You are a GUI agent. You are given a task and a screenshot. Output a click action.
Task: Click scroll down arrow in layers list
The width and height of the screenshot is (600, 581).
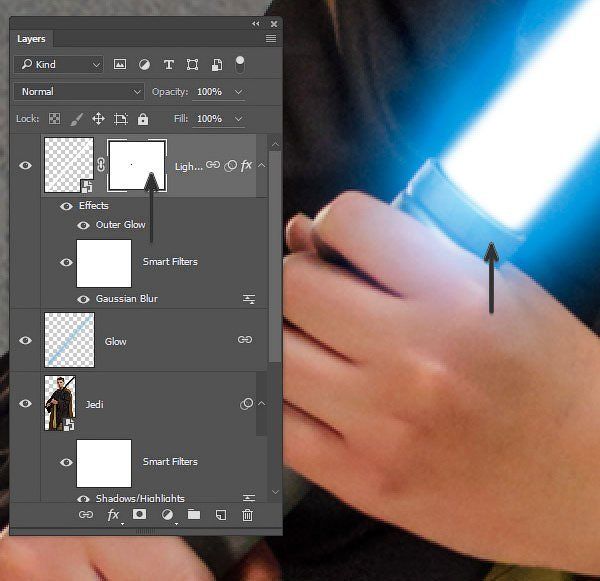coord(275,491)
